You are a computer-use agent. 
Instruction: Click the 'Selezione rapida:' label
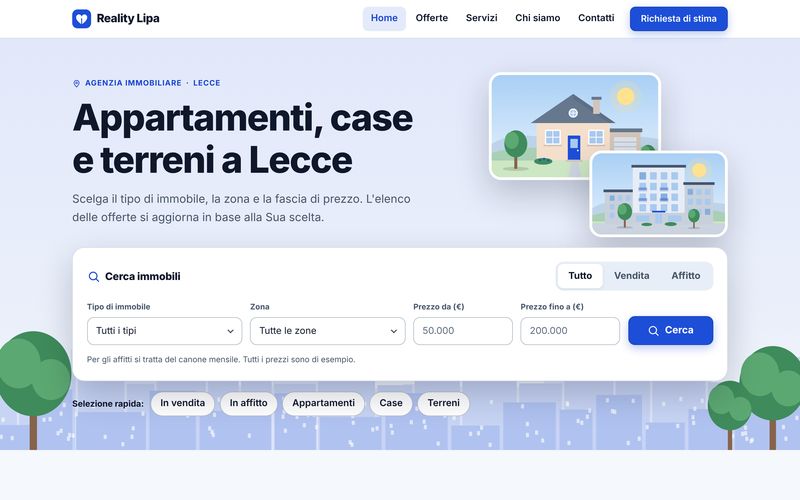(108, 404)
